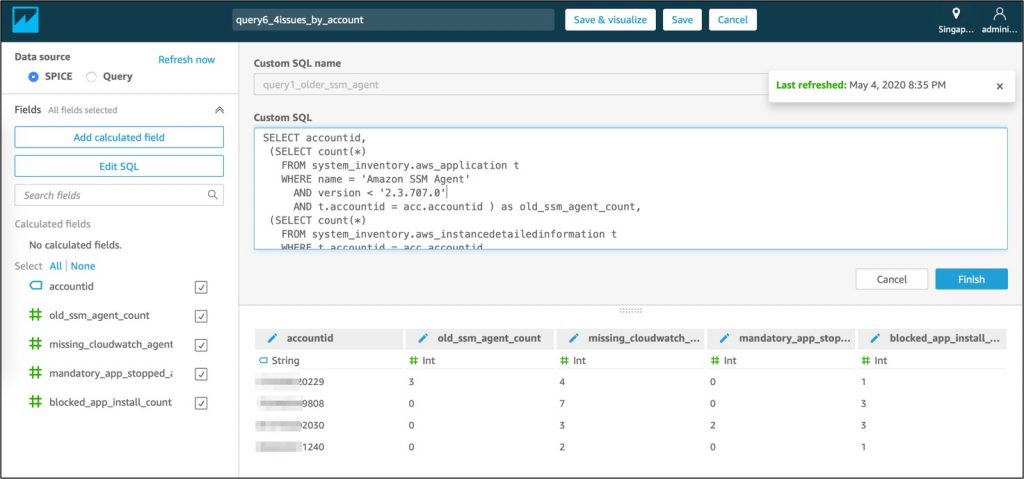Click hash icon beside mandatory_app_stopped field

36,373
